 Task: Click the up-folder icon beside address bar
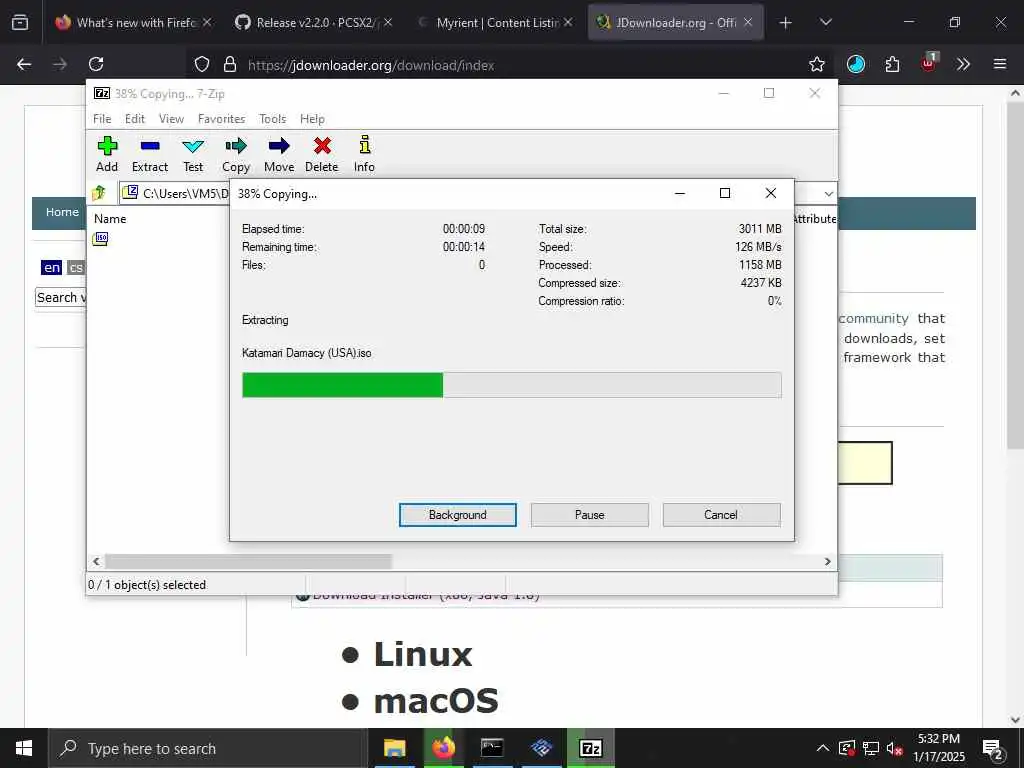coord(99,193)
